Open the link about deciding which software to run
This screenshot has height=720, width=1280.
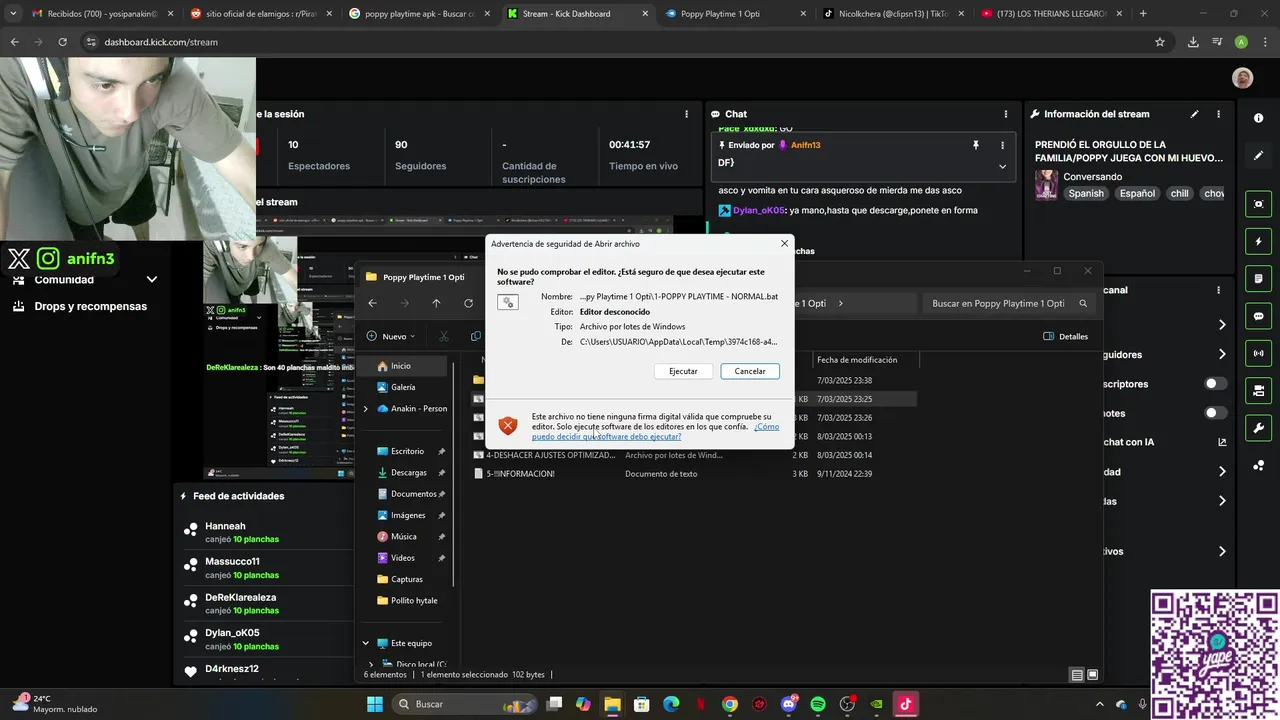tap(655, 432)
